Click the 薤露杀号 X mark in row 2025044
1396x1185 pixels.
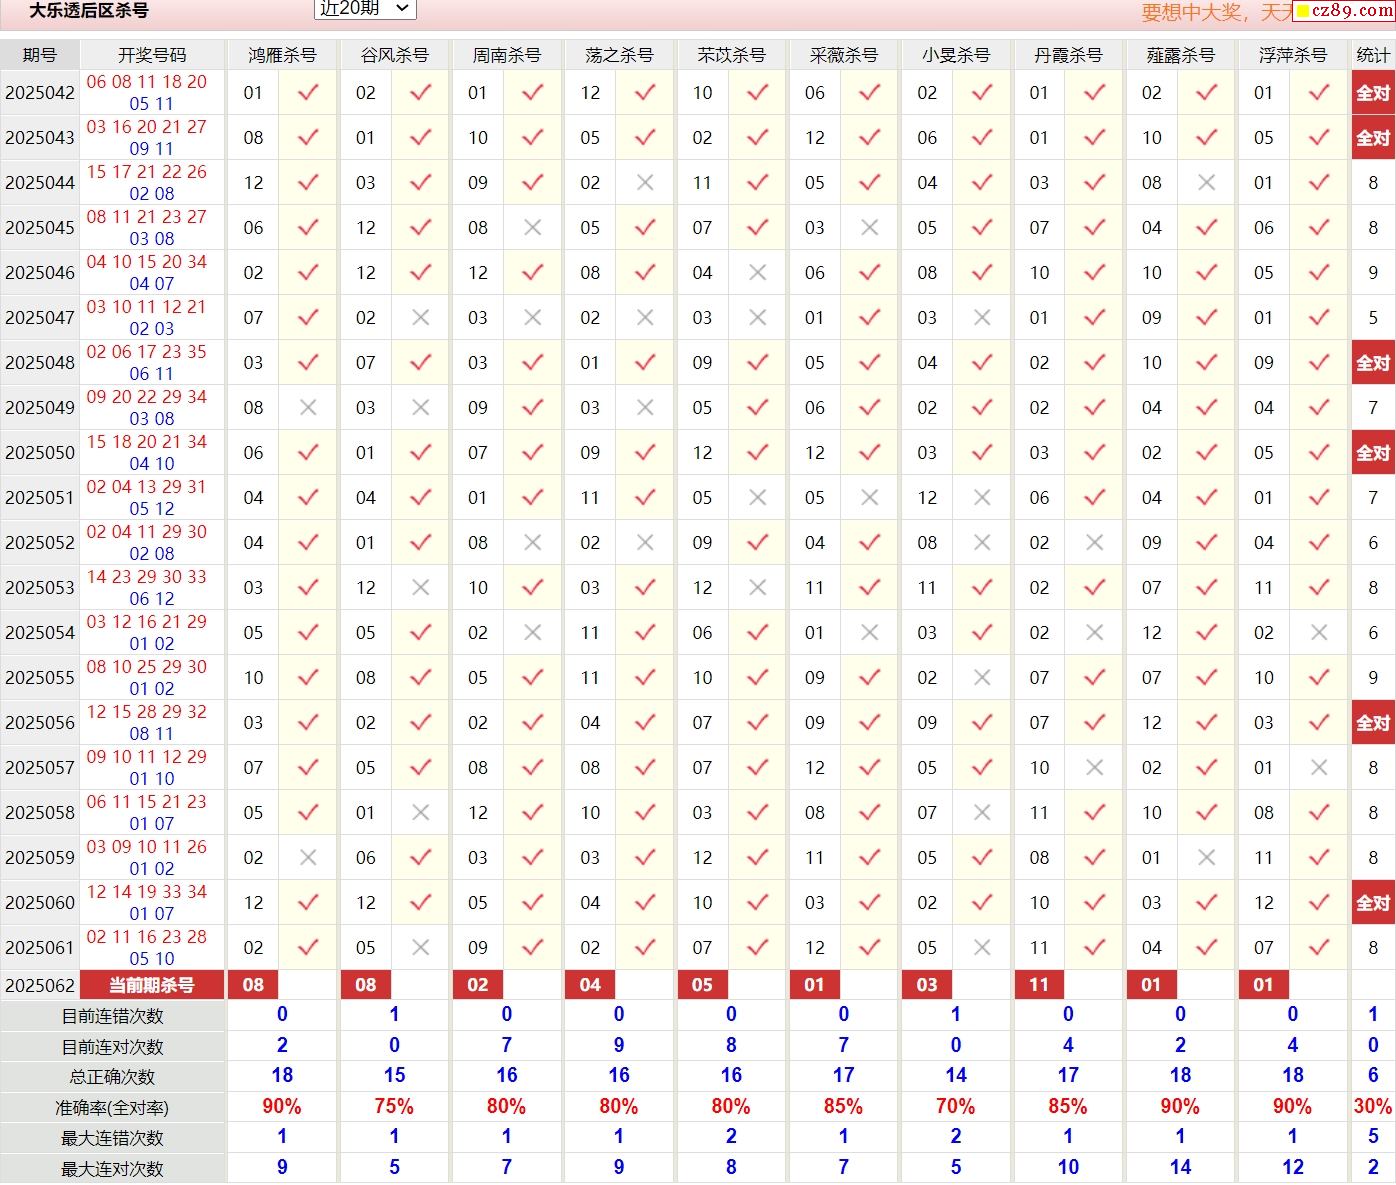[x=1207, y=183]
